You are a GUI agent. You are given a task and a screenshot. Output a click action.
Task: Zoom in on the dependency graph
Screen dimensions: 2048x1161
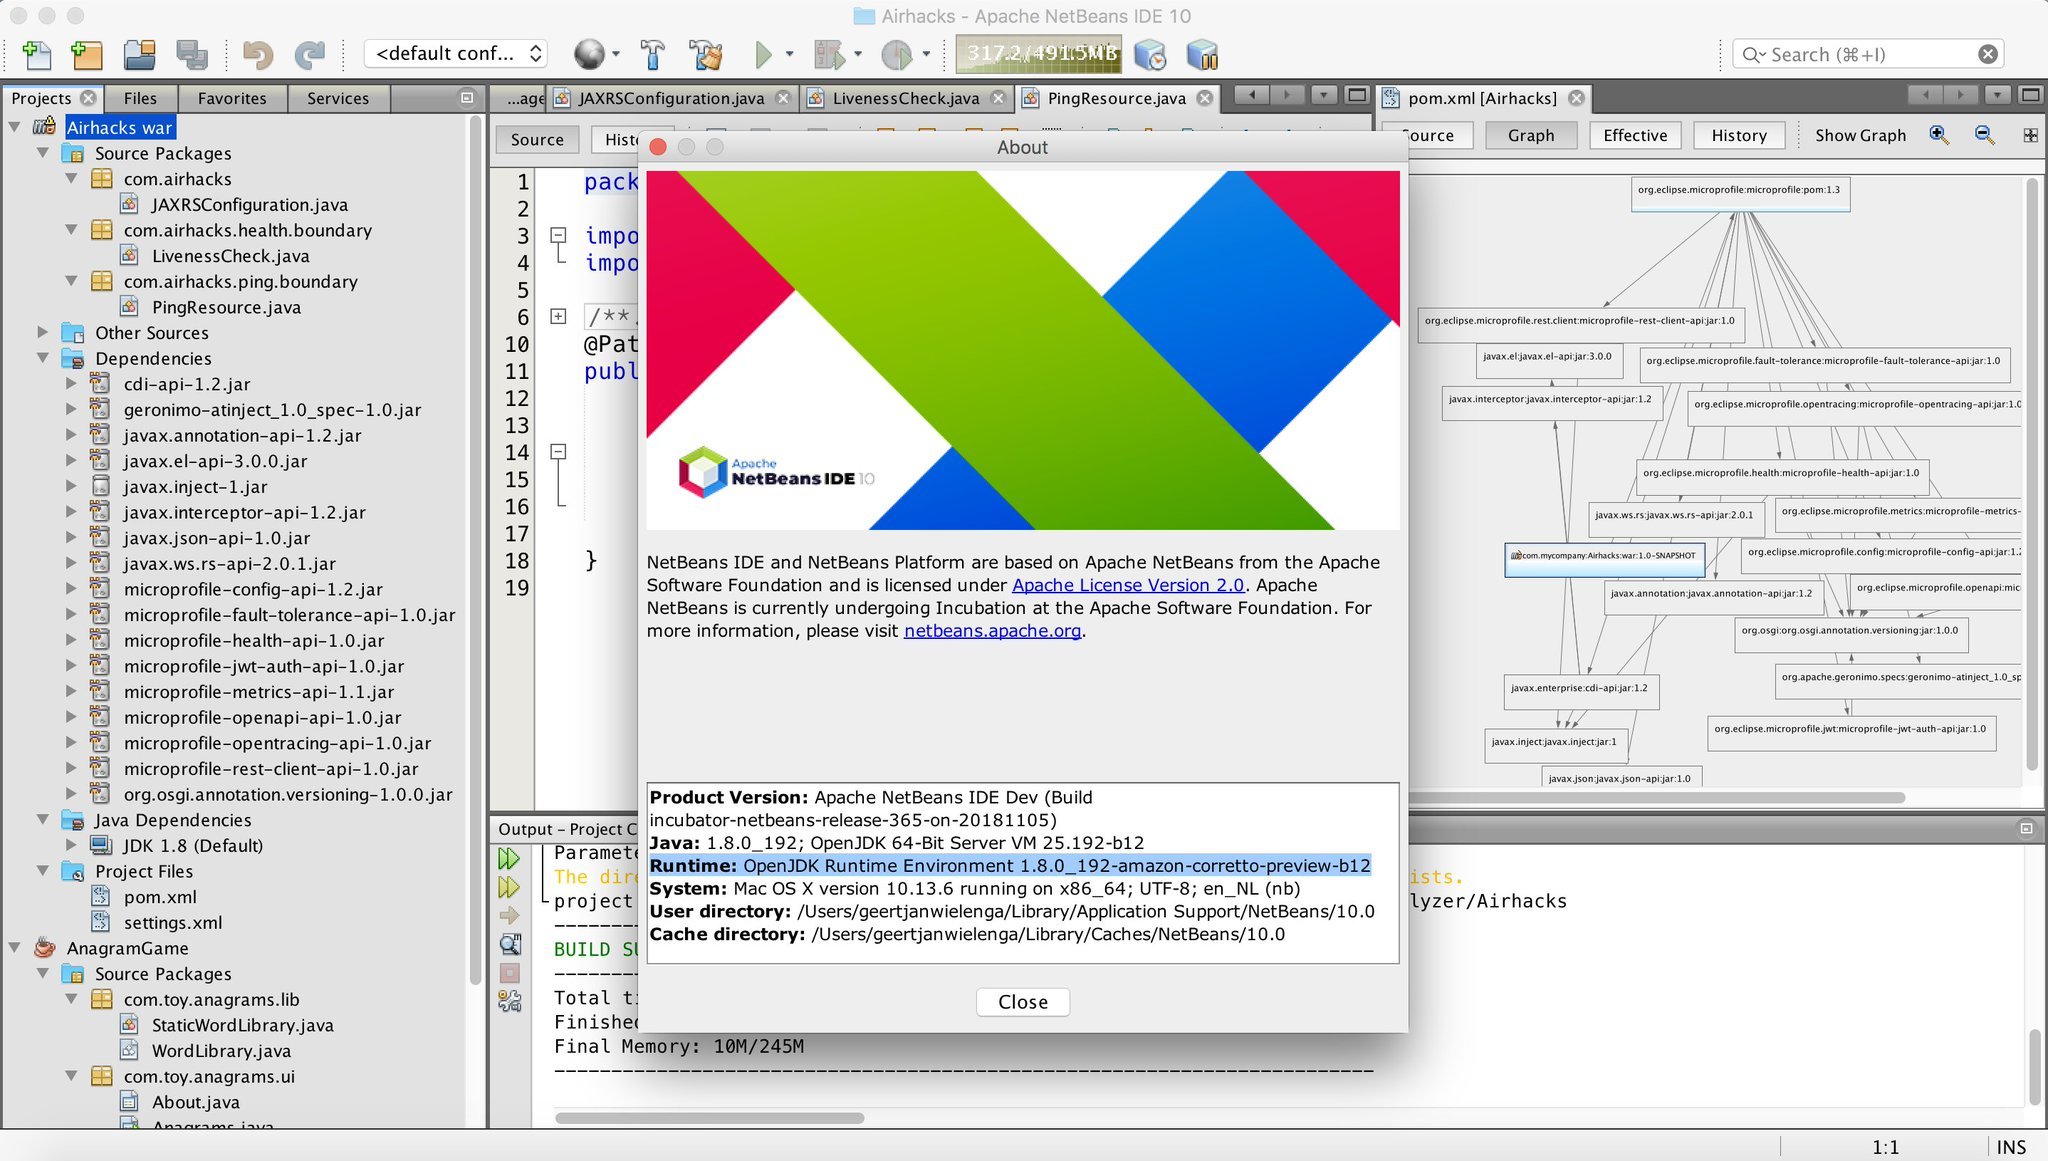1939,135
